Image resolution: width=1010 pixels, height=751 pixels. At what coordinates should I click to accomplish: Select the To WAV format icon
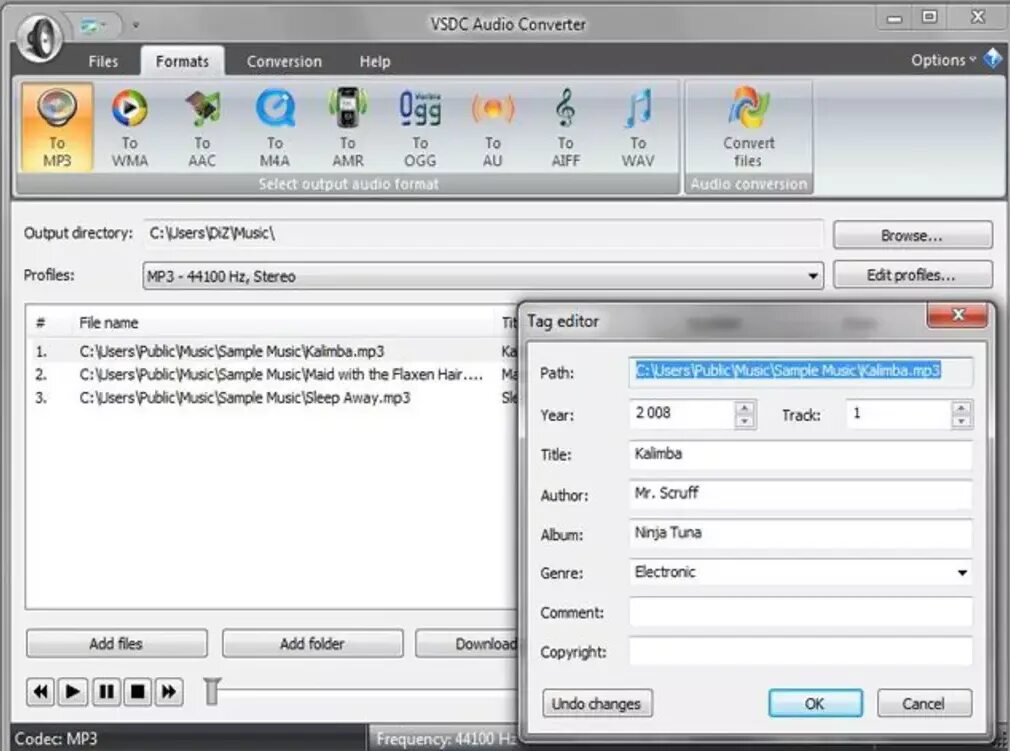[638, 128]
